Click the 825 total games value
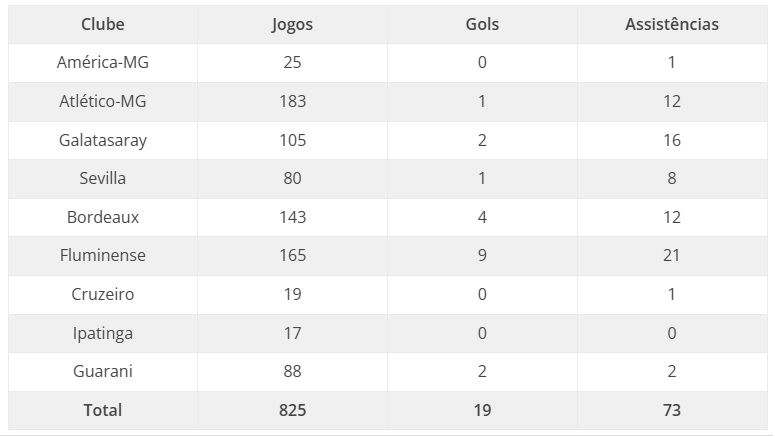 [x=293, y=410]
